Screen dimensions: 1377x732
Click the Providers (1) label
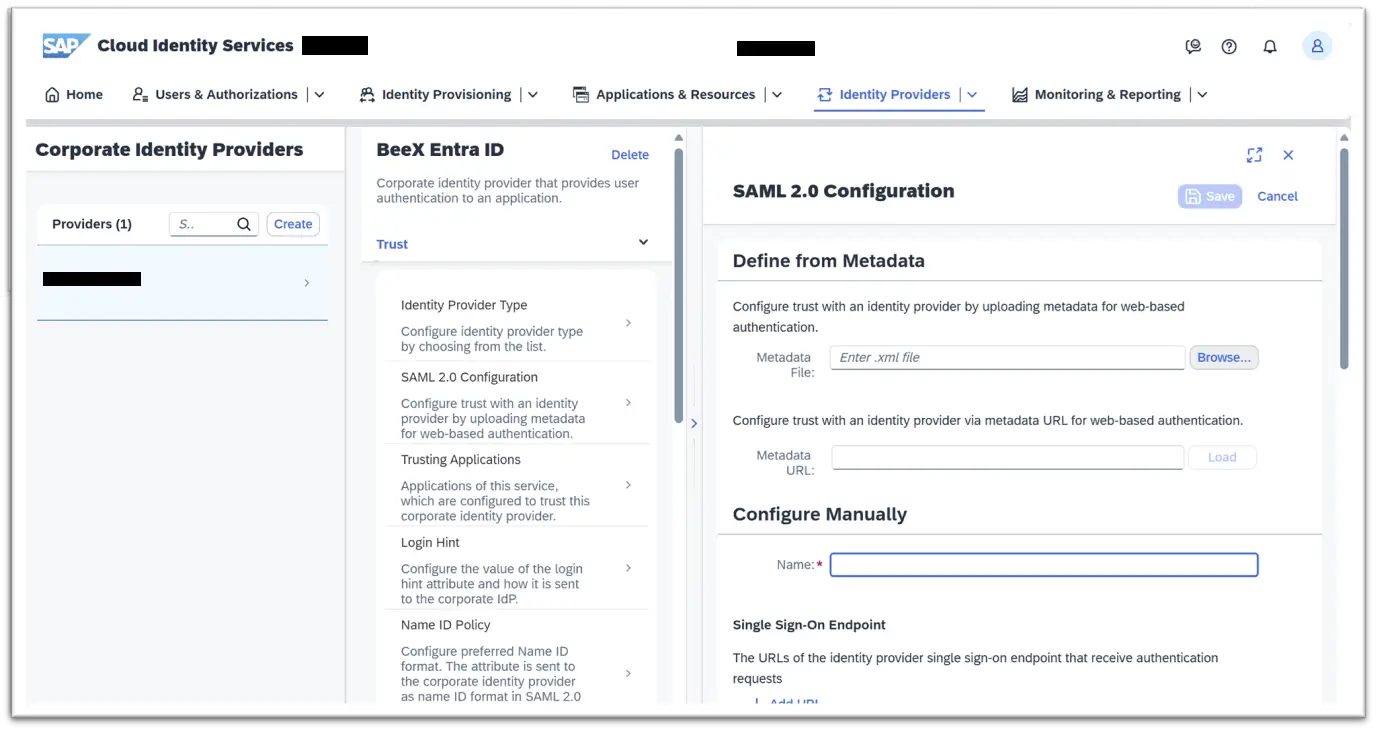click(92, 224)
